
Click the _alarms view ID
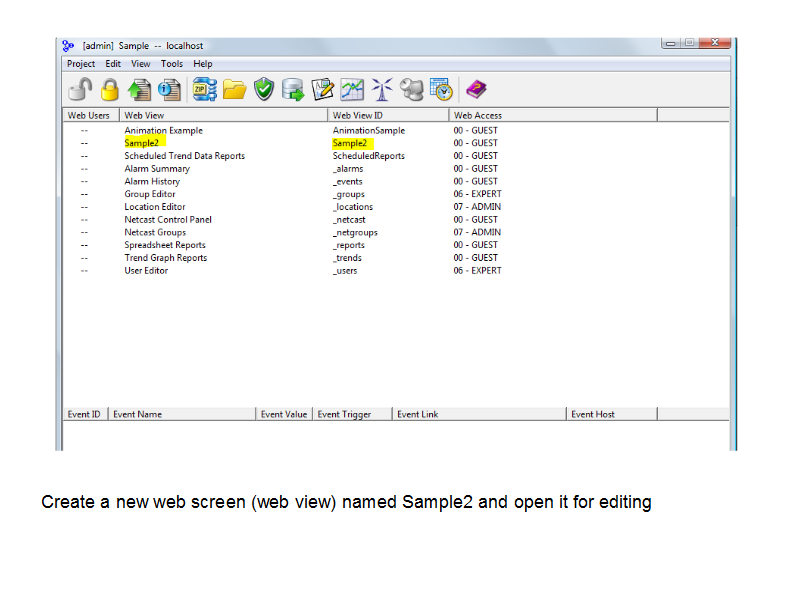[348, 169]
